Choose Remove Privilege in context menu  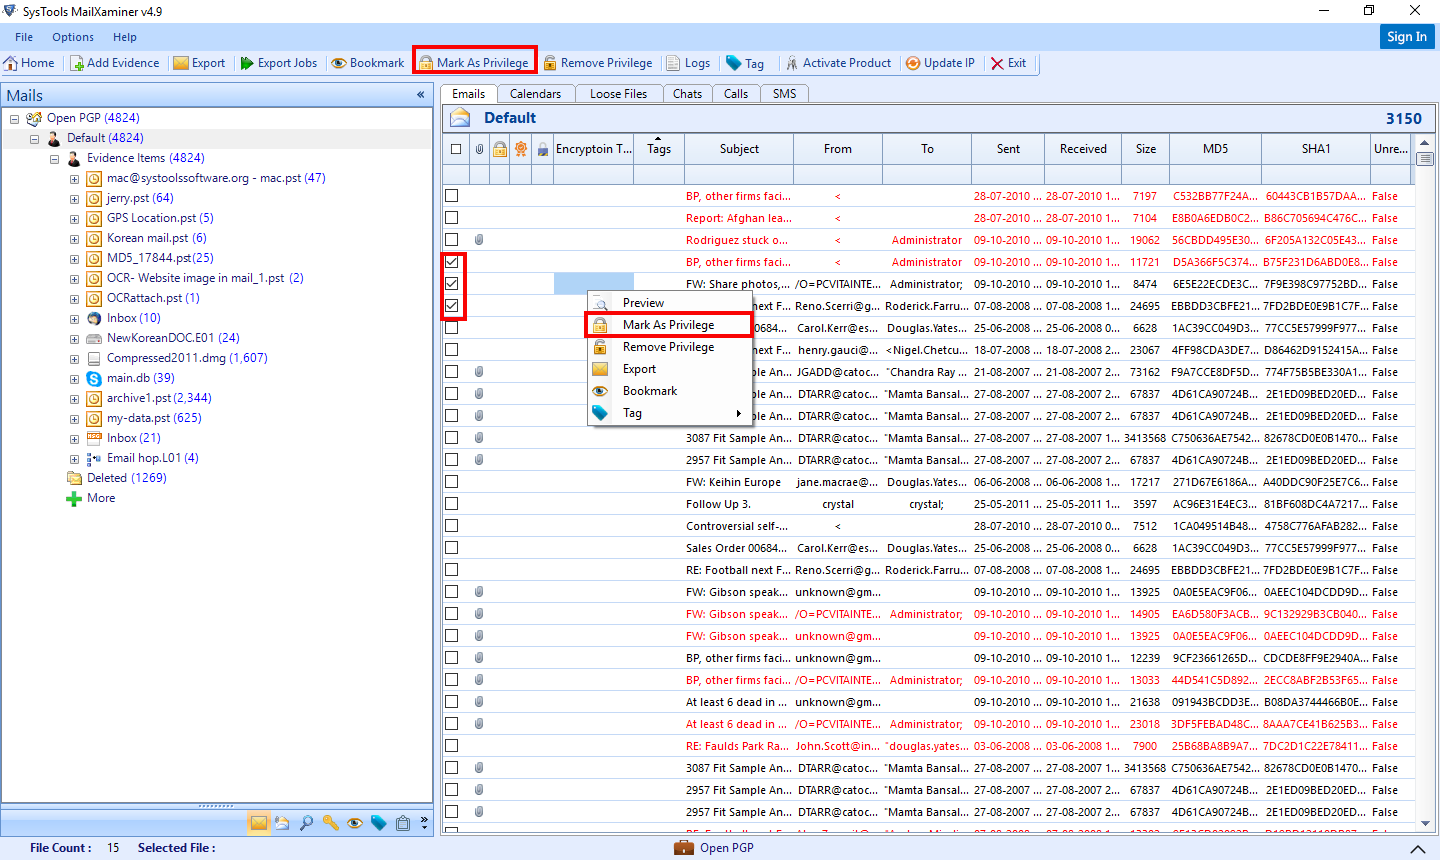click(669, 347)
